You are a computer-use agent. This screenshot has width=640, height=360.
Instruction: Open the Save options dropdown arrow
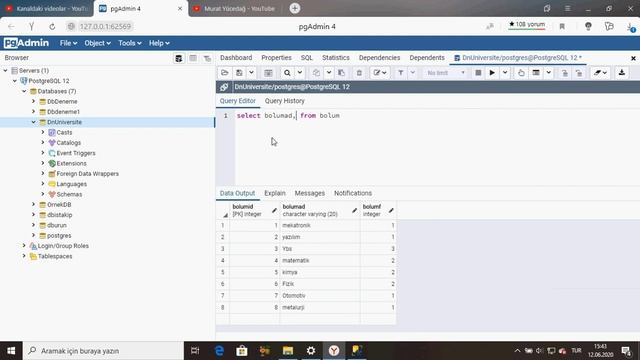click(251, 73)
